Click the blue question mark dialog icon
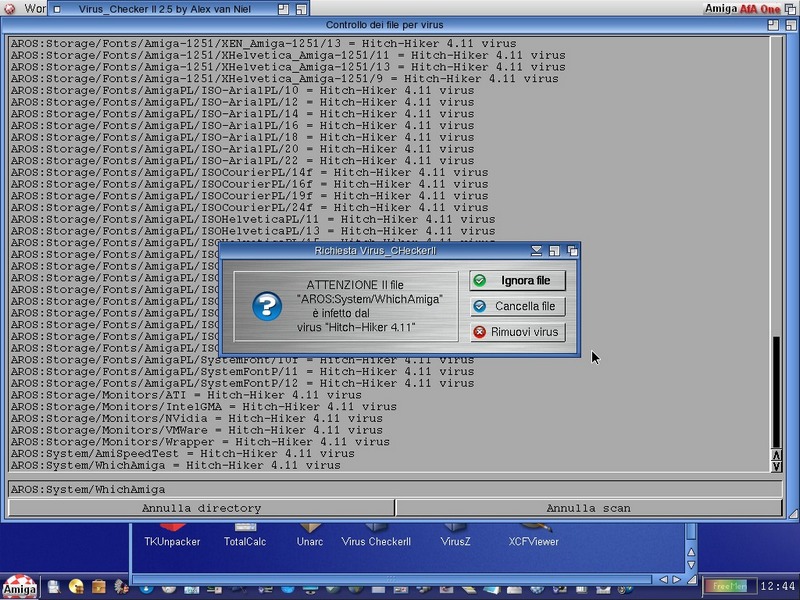The image size is (800, 600). [x=266, y=306]
